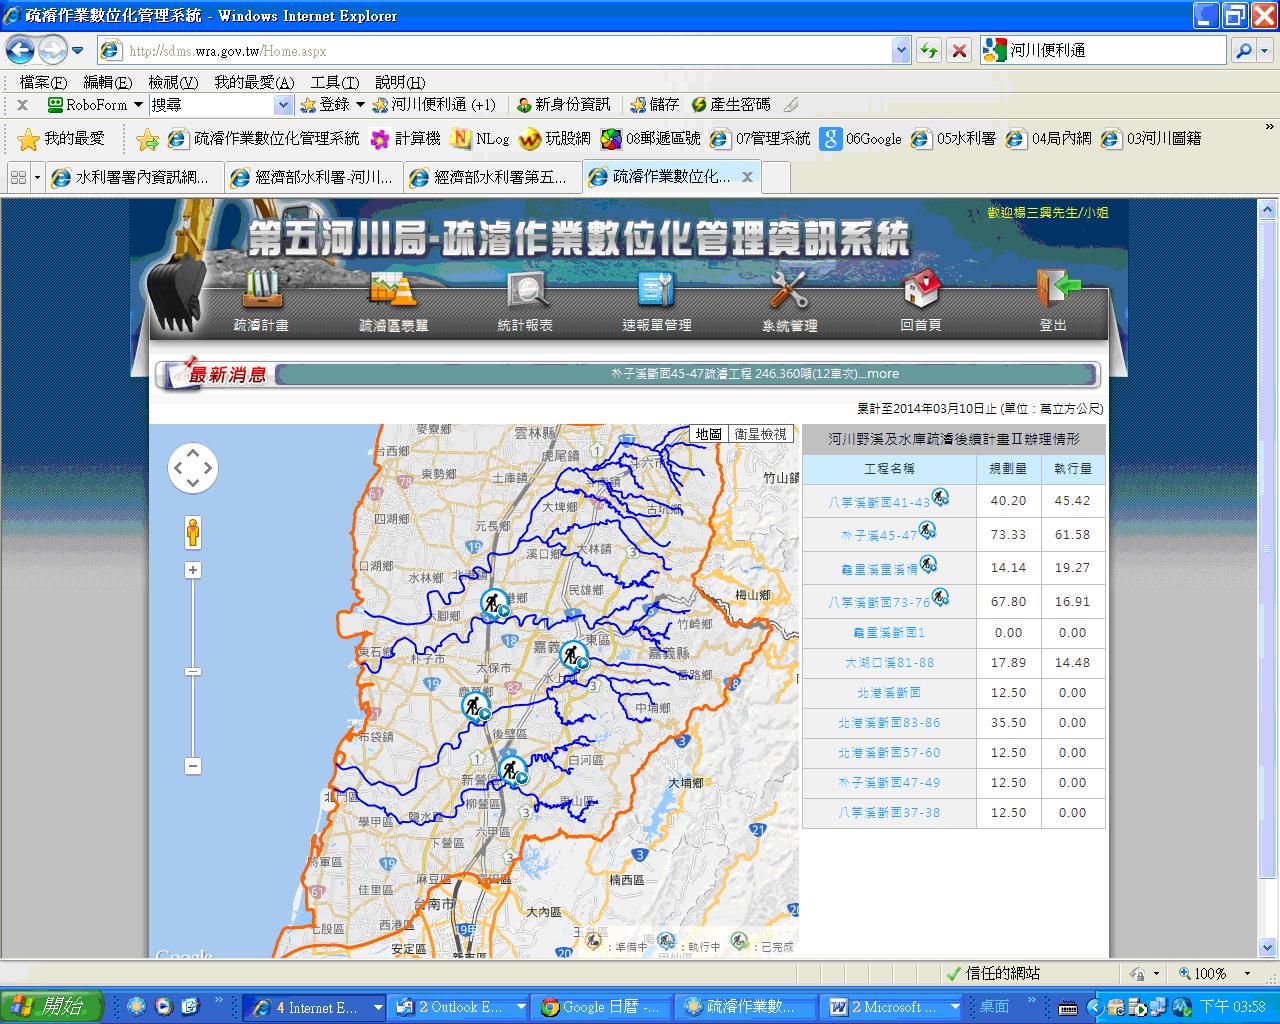Screen dimensions: 1280x1024
Task: Open the 速報單管理 navigation icon
Action: click(656, 290)
